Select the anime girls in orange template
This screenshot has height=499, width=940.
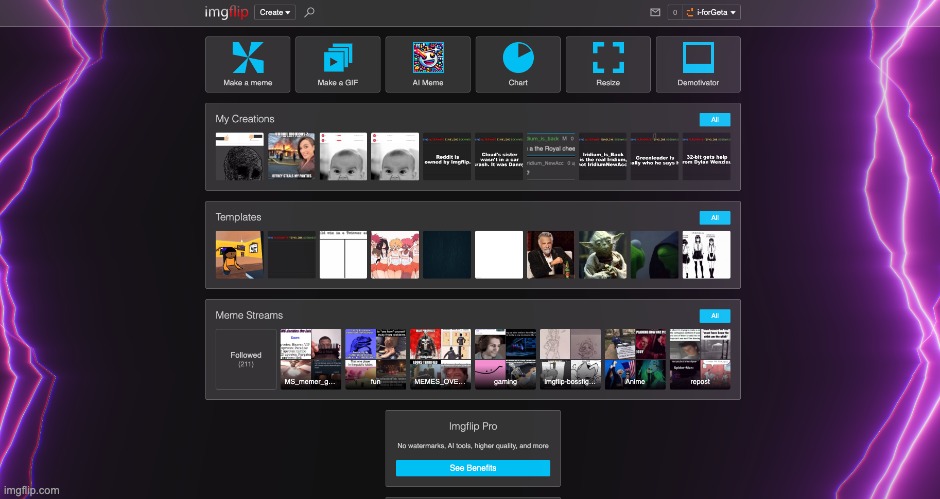click(395, 255)
